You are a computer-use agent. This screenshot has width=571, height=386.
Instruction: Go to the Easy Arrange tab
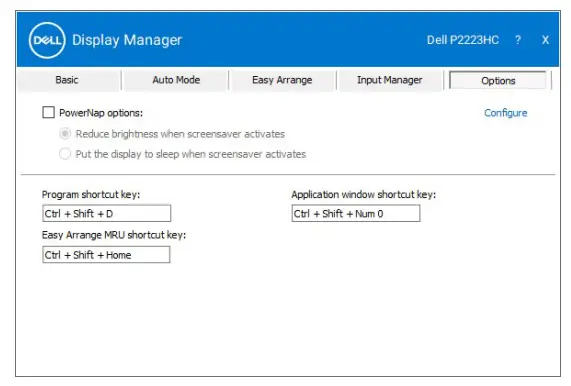tap(282, 80)
